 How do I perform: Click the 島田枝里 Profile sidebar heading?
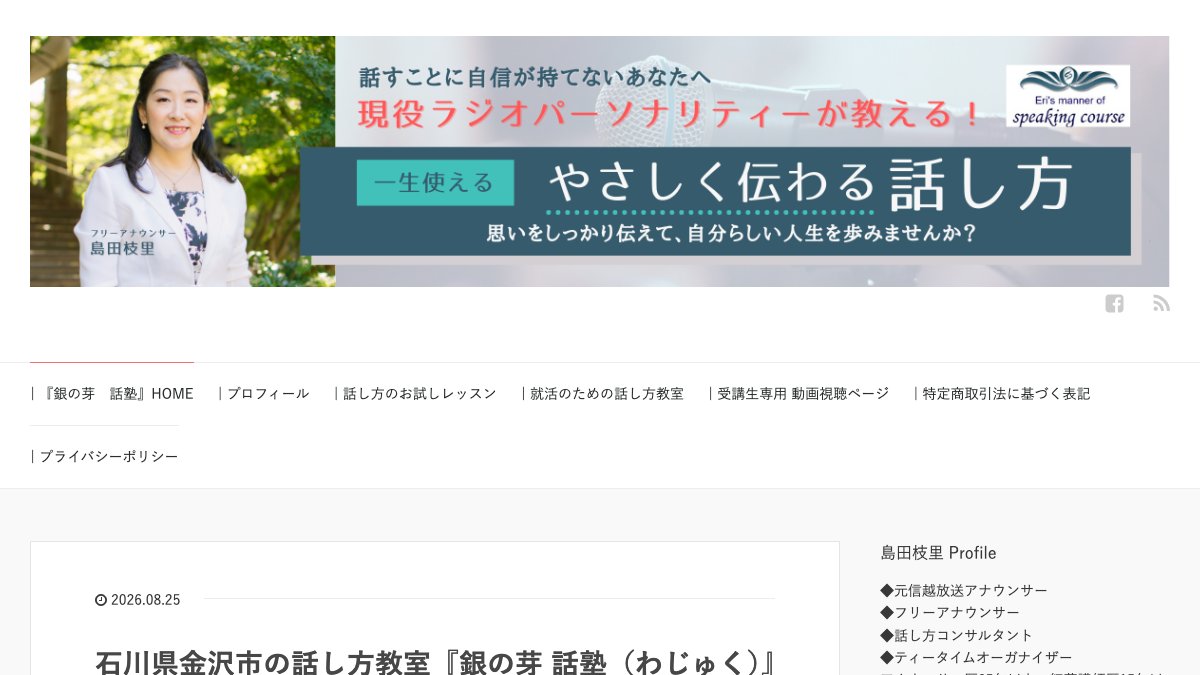939,553
